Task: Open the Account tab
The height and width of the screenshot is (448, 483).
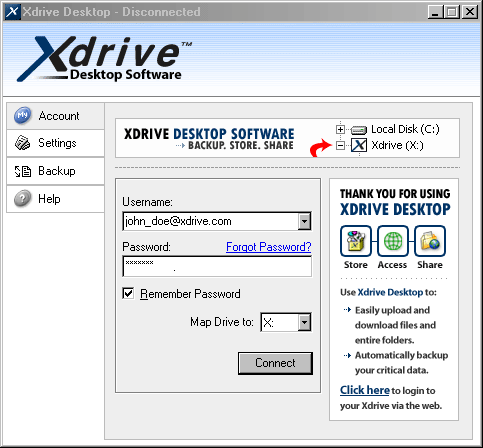Action: pyautogui.click(x=55, y=116)
